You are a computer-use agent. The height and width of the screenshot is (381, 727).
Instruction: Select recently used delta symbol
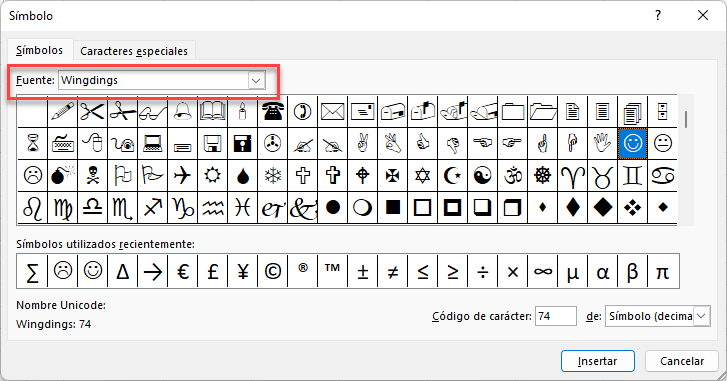coord(123,271)
